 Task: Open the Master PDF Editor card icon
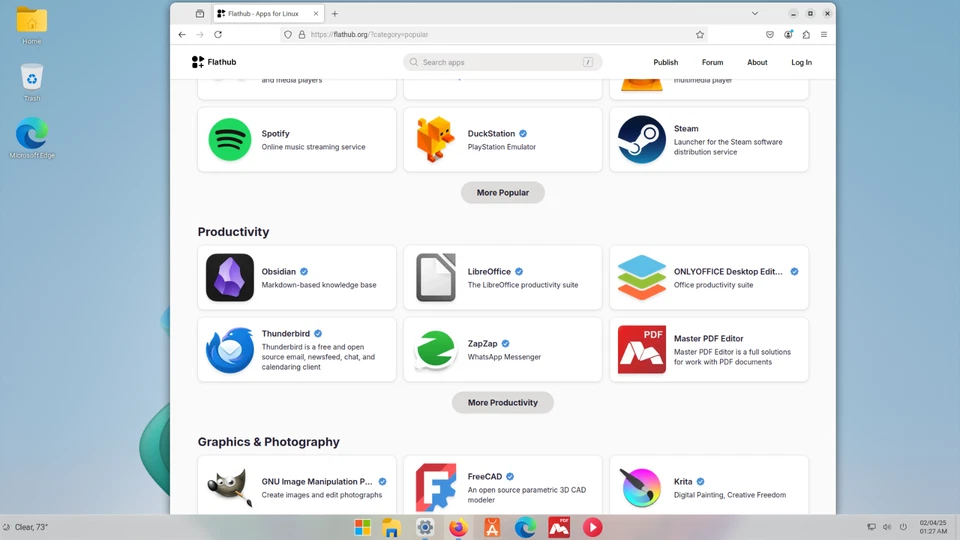tap(642, 350)
